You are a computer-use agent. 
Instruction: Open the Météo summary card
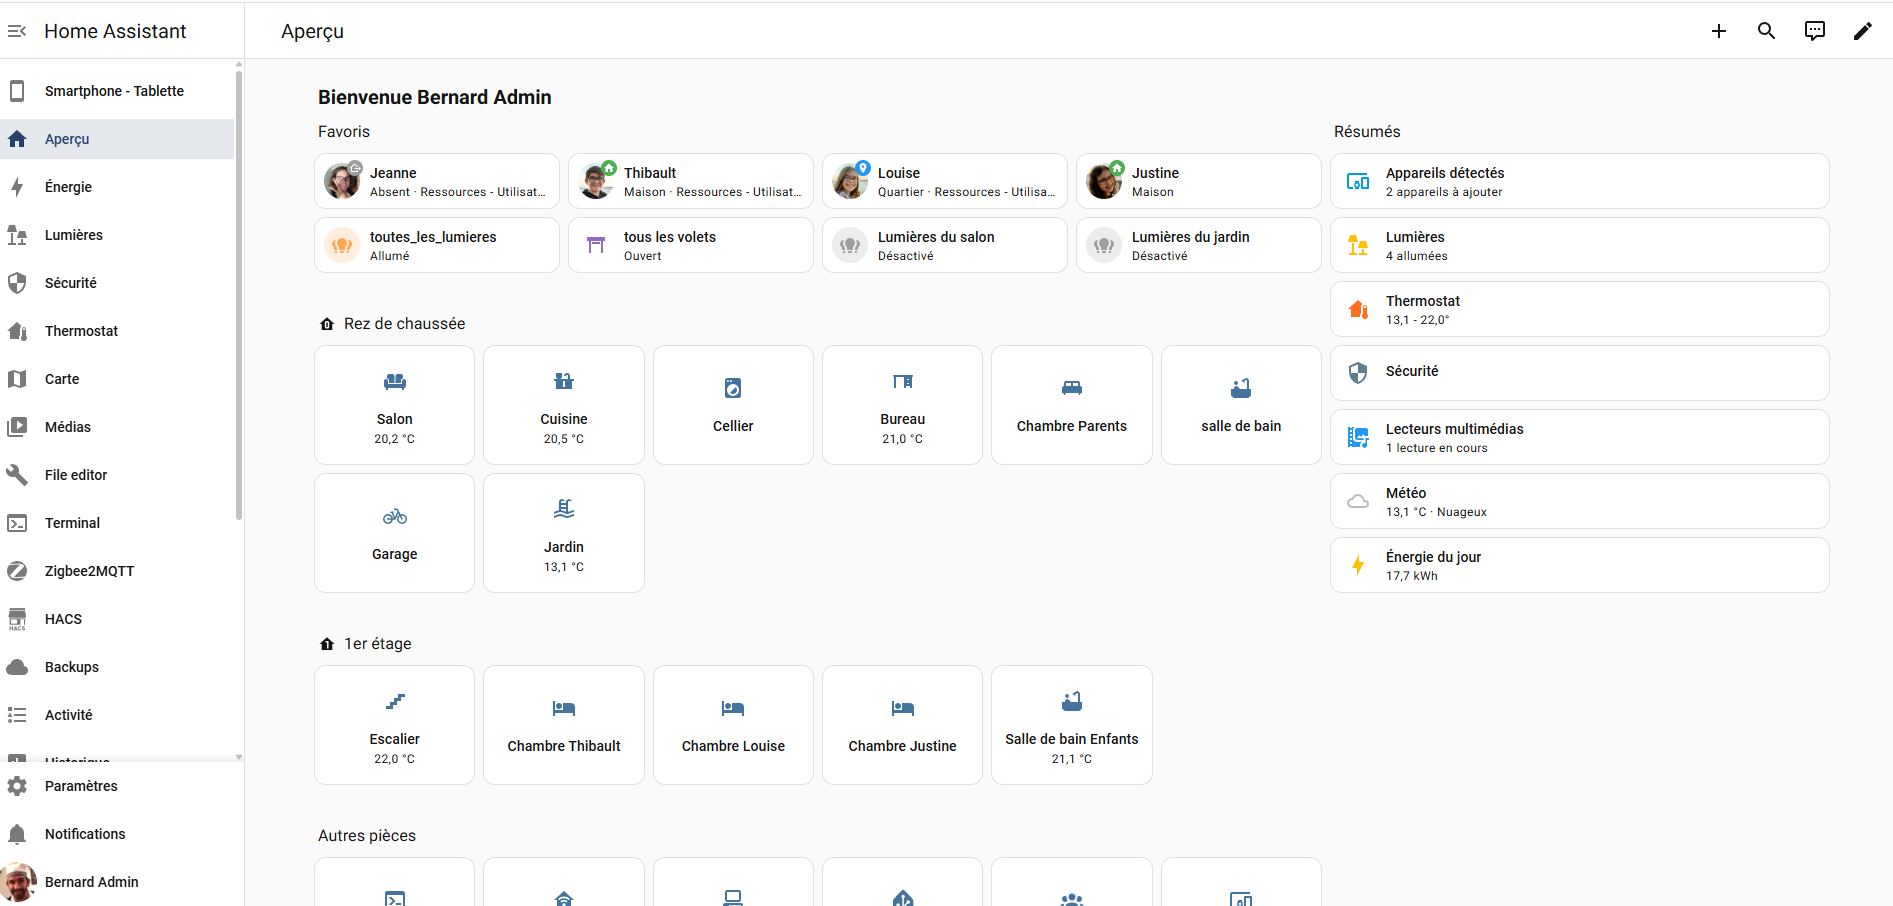click(1578, 501)
